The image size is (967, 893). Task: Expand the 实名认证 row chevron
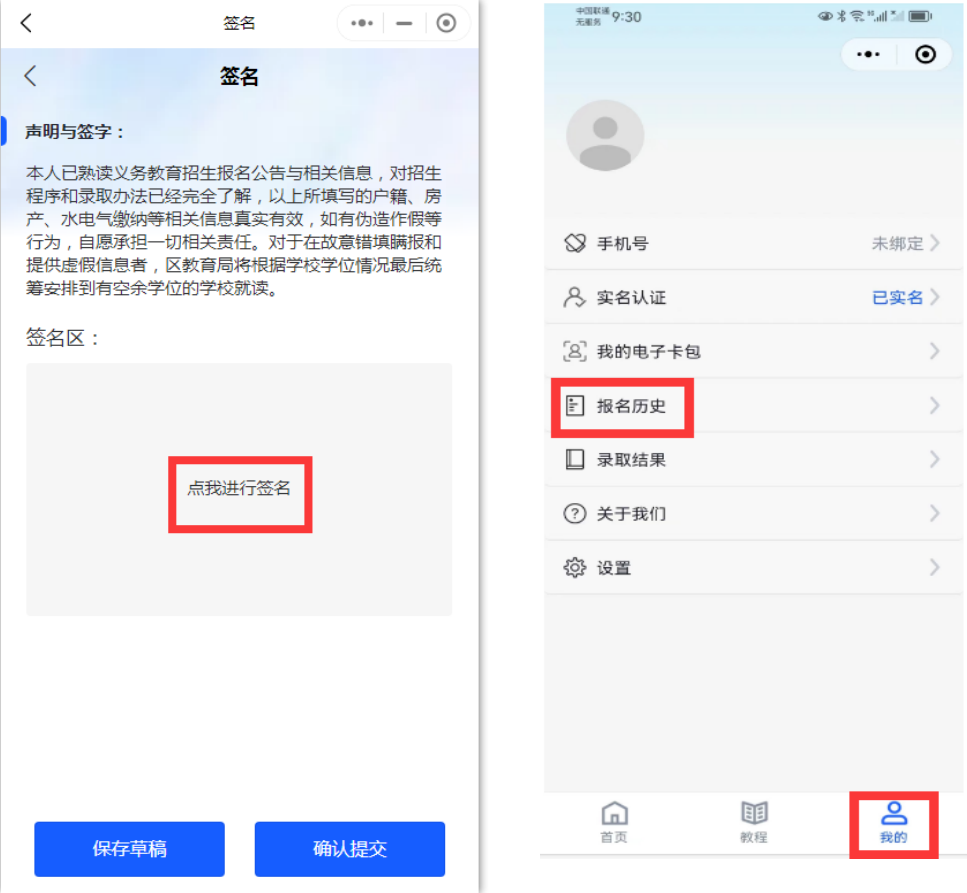pyautogui.click(x=935, y=297)
